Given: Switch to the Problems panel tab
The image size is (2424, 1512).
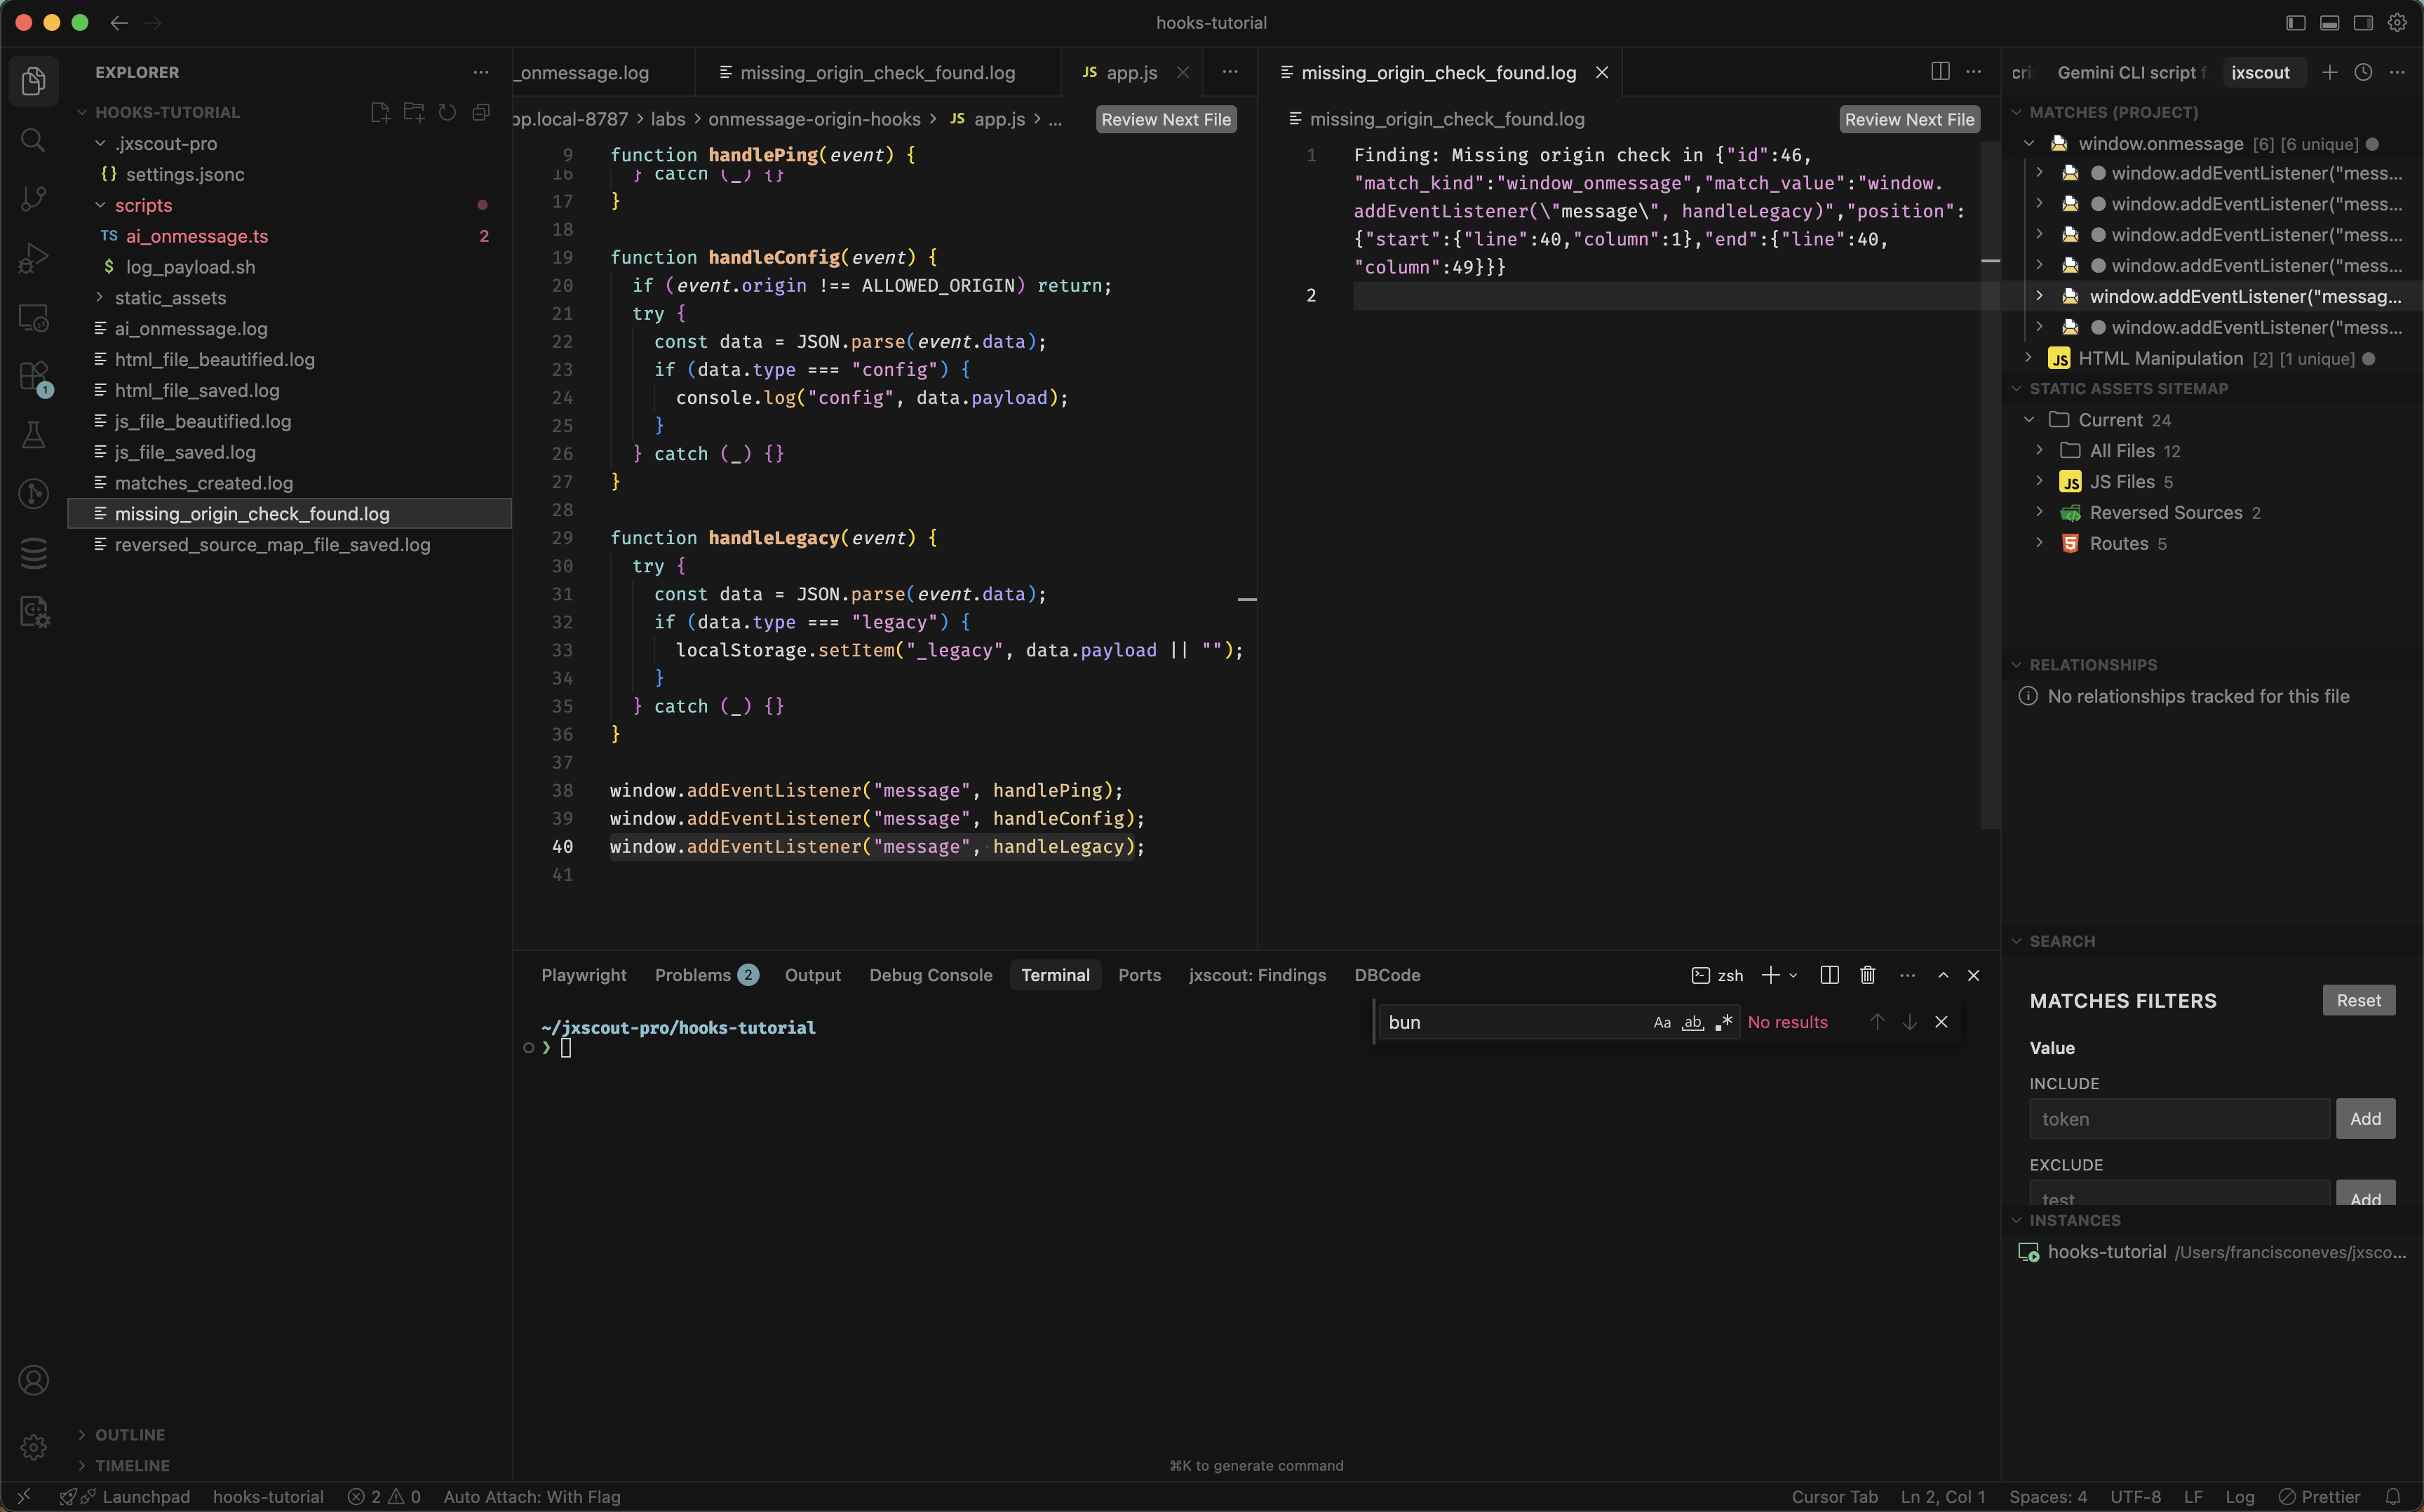Looking at the screenshot, I should [x=706, y=975].
